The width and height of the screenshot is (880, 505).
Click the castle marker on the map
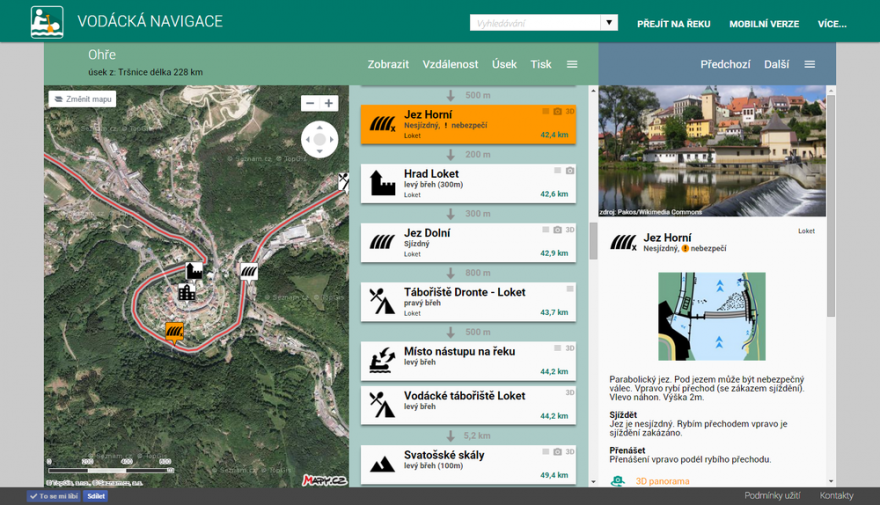[x=194, y=271]
